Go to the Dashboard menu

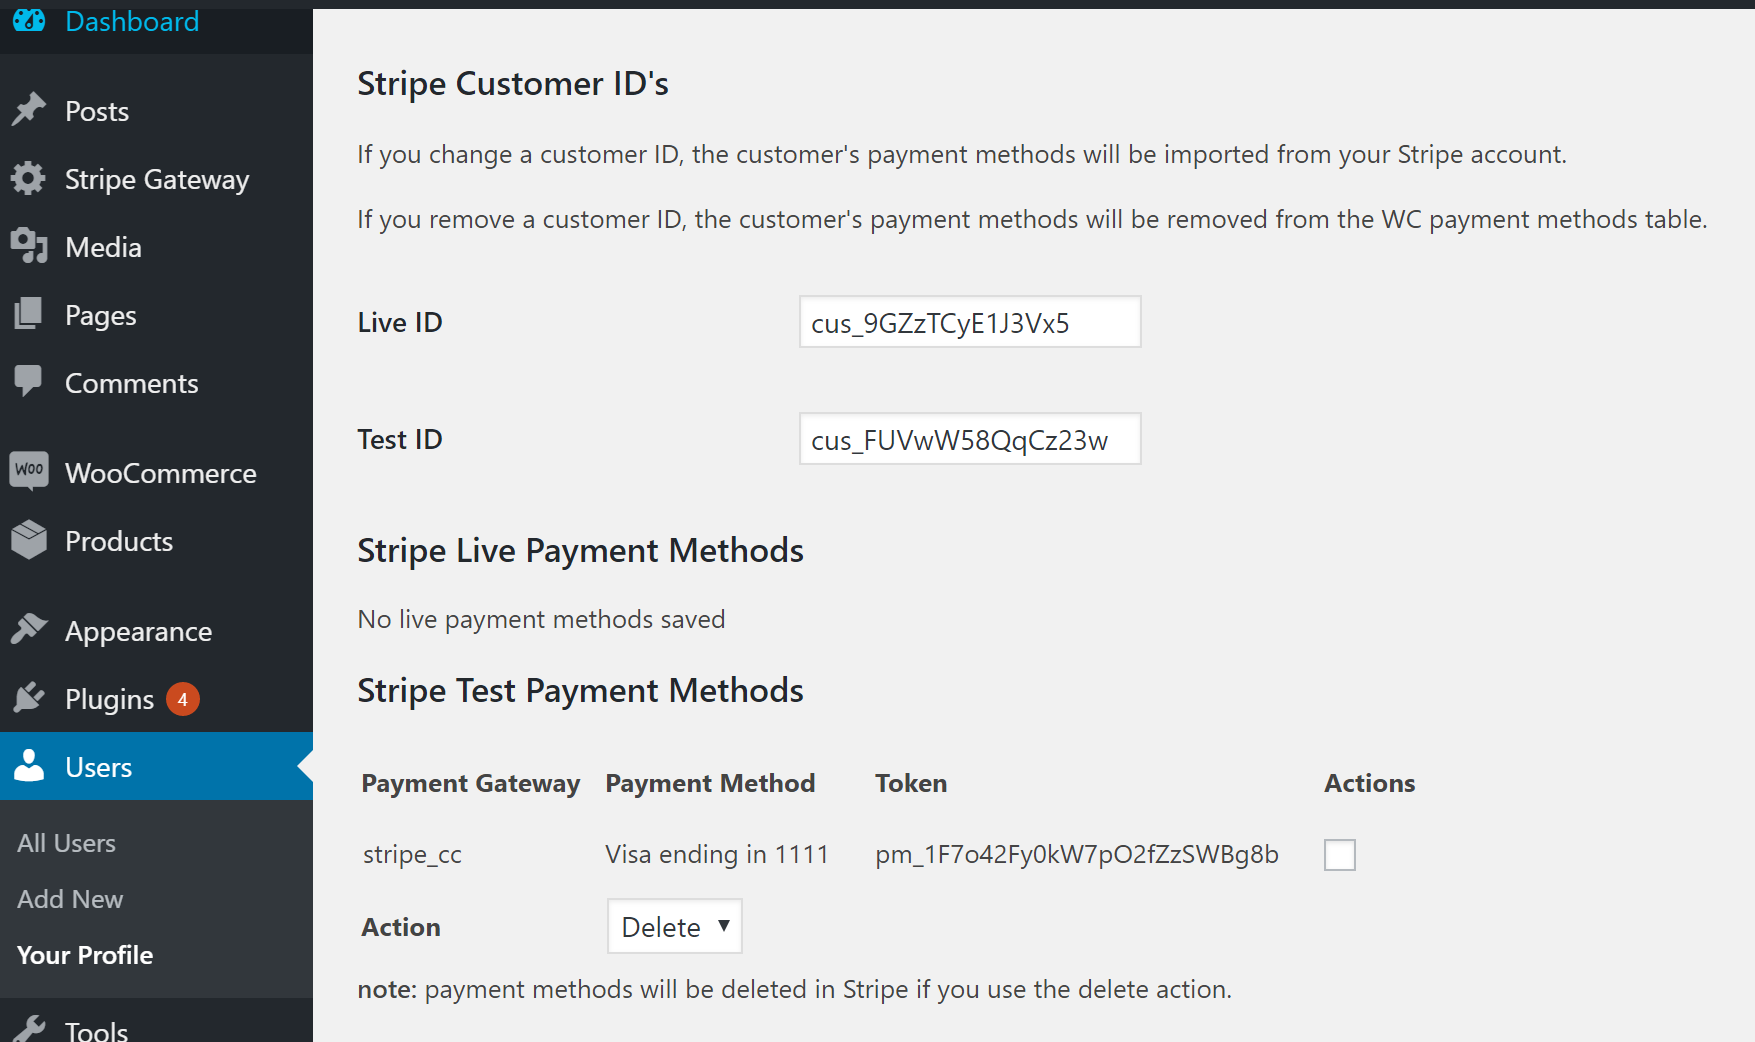pos(131,21)
